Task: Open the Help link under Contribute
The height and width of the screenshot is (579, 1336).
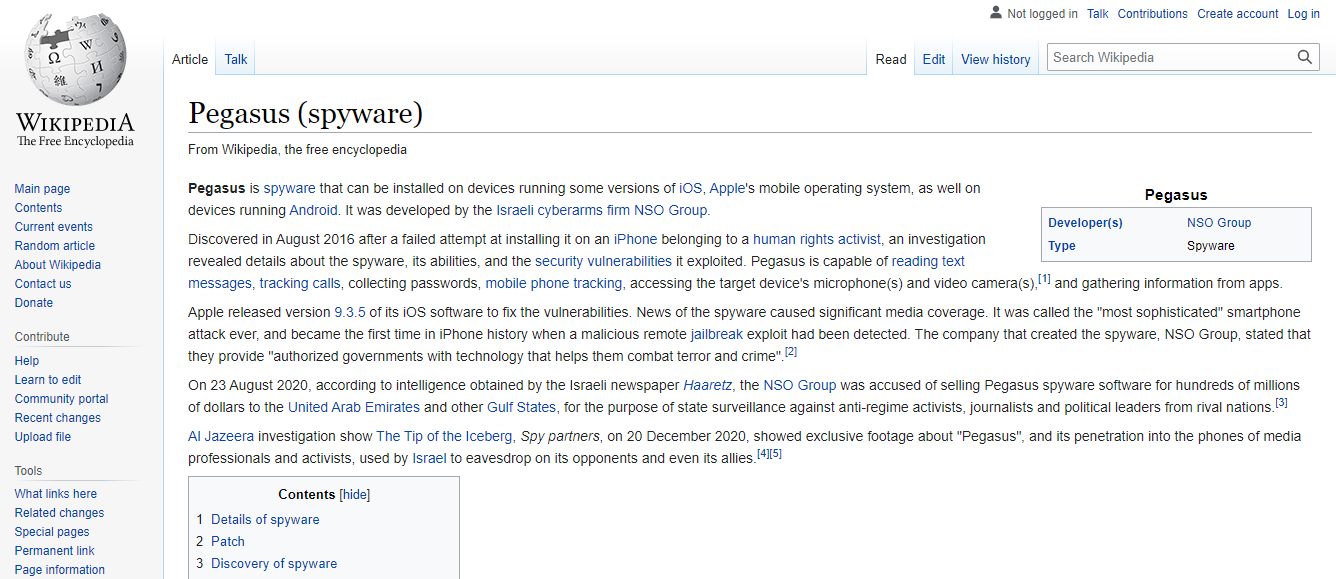Action: tap(27, 361)
